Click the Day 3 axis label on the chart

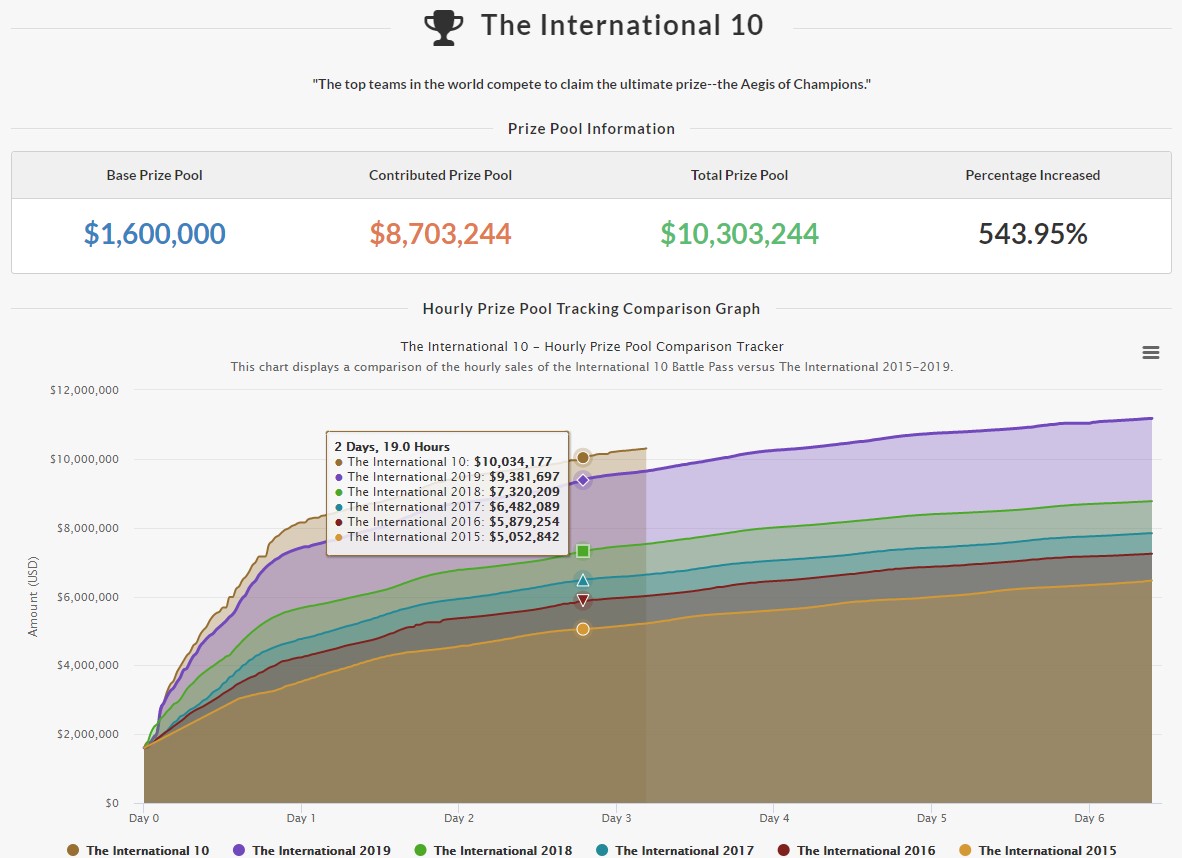coord(616,818)
